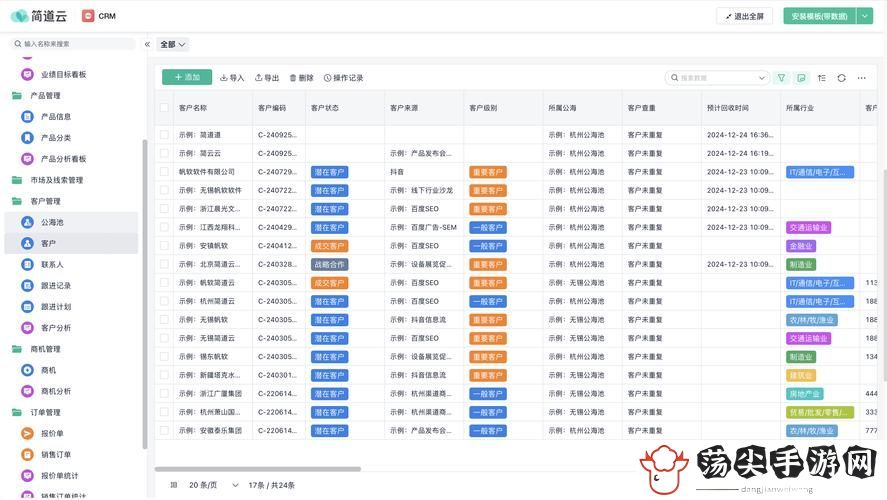
Task: Select 客户 in the sidebar
Action: pos(71,243)
